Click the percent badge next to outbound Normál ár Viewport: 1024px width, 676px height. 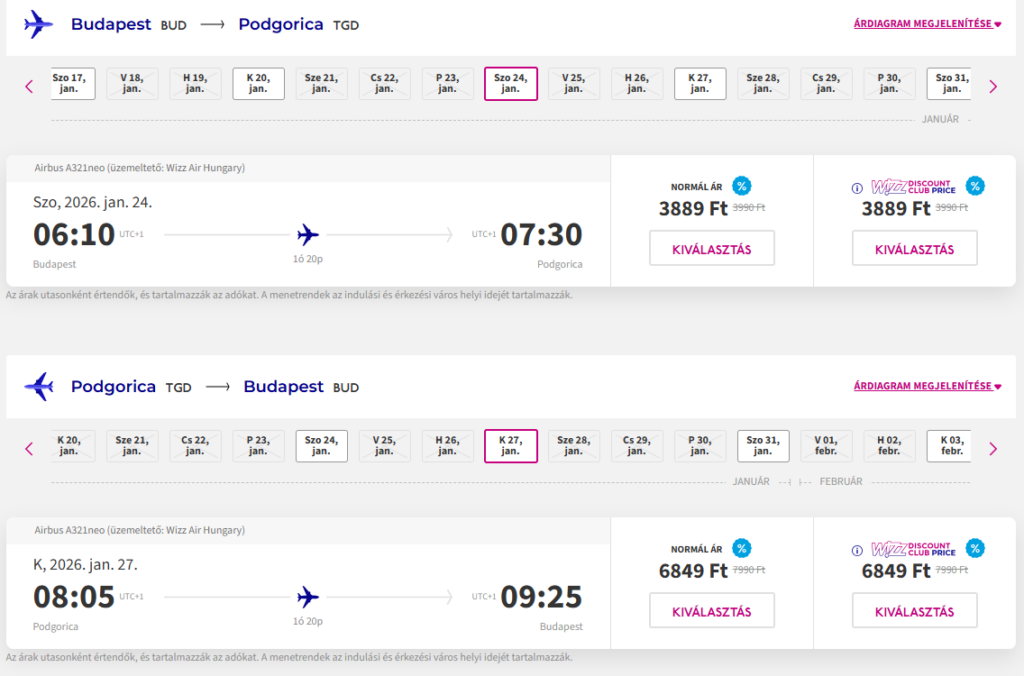[x=741, y=185]
